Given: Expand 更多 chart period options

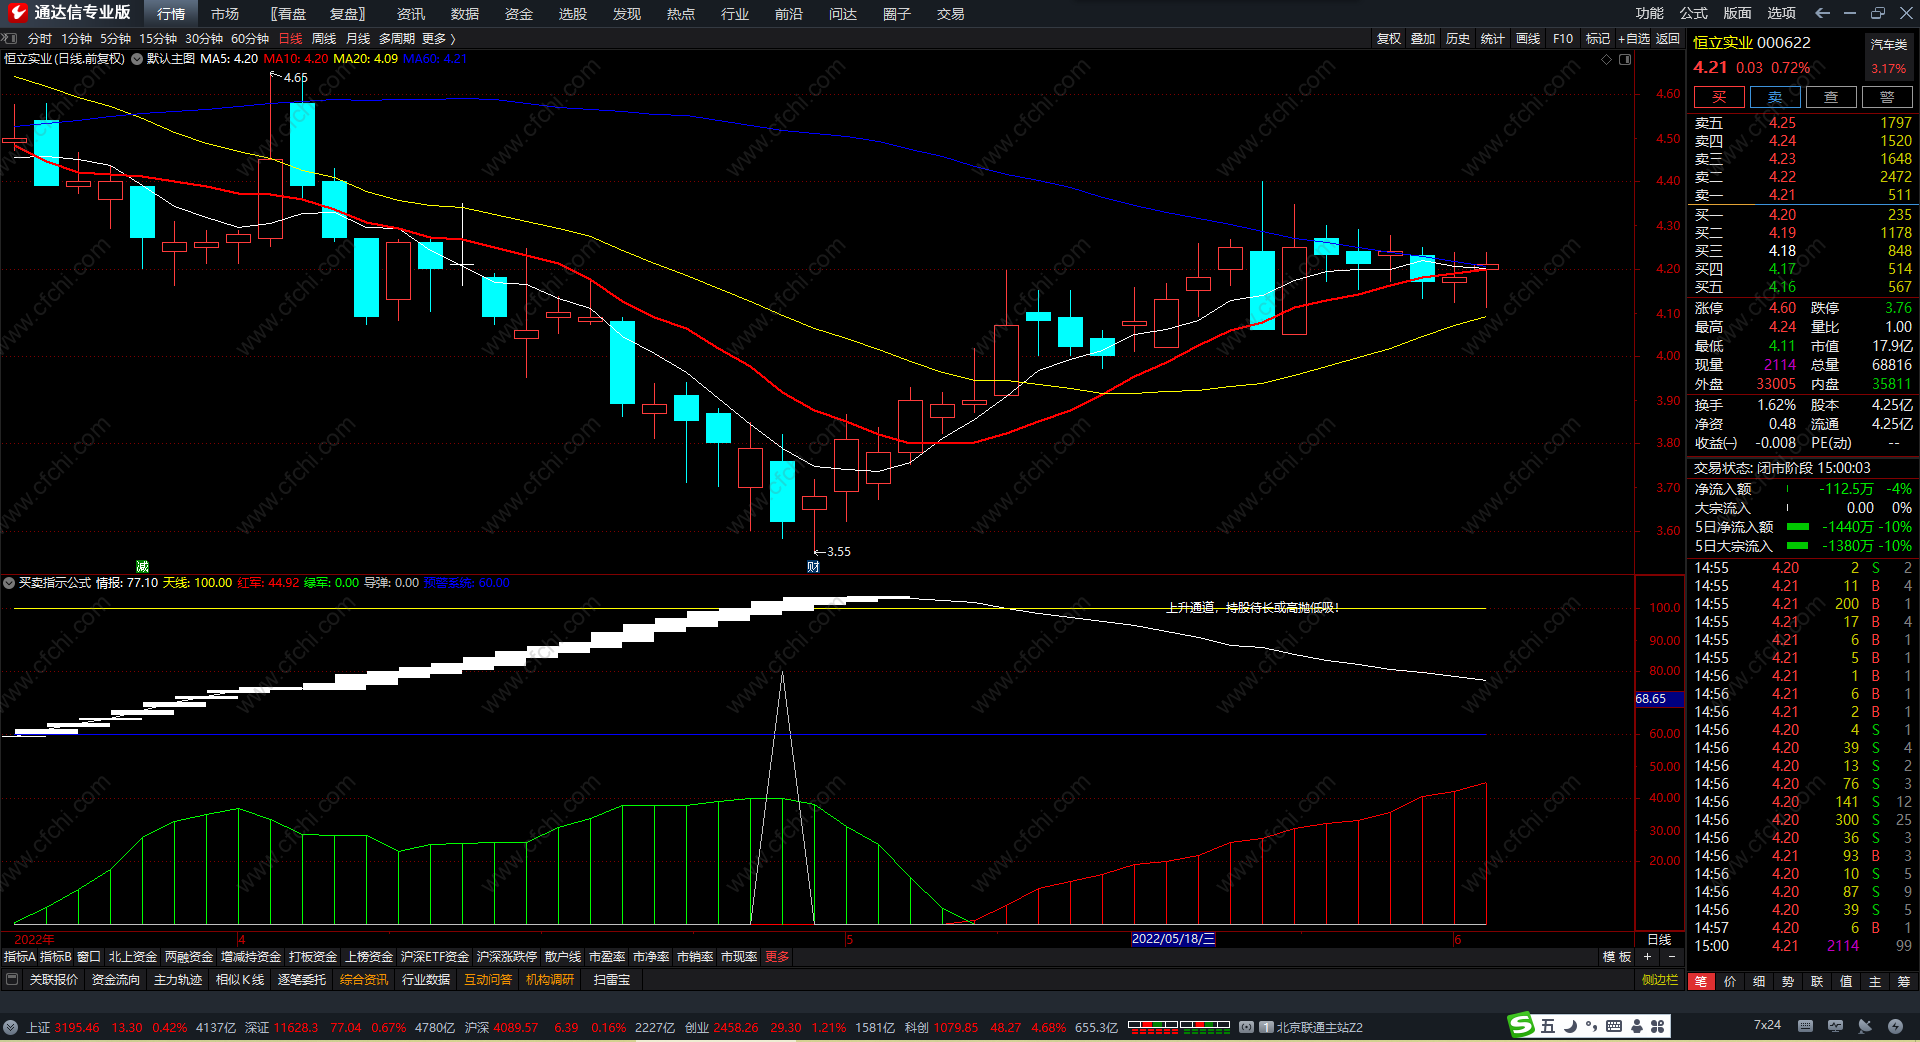Looking at the screenshot, I should [438, 38].
